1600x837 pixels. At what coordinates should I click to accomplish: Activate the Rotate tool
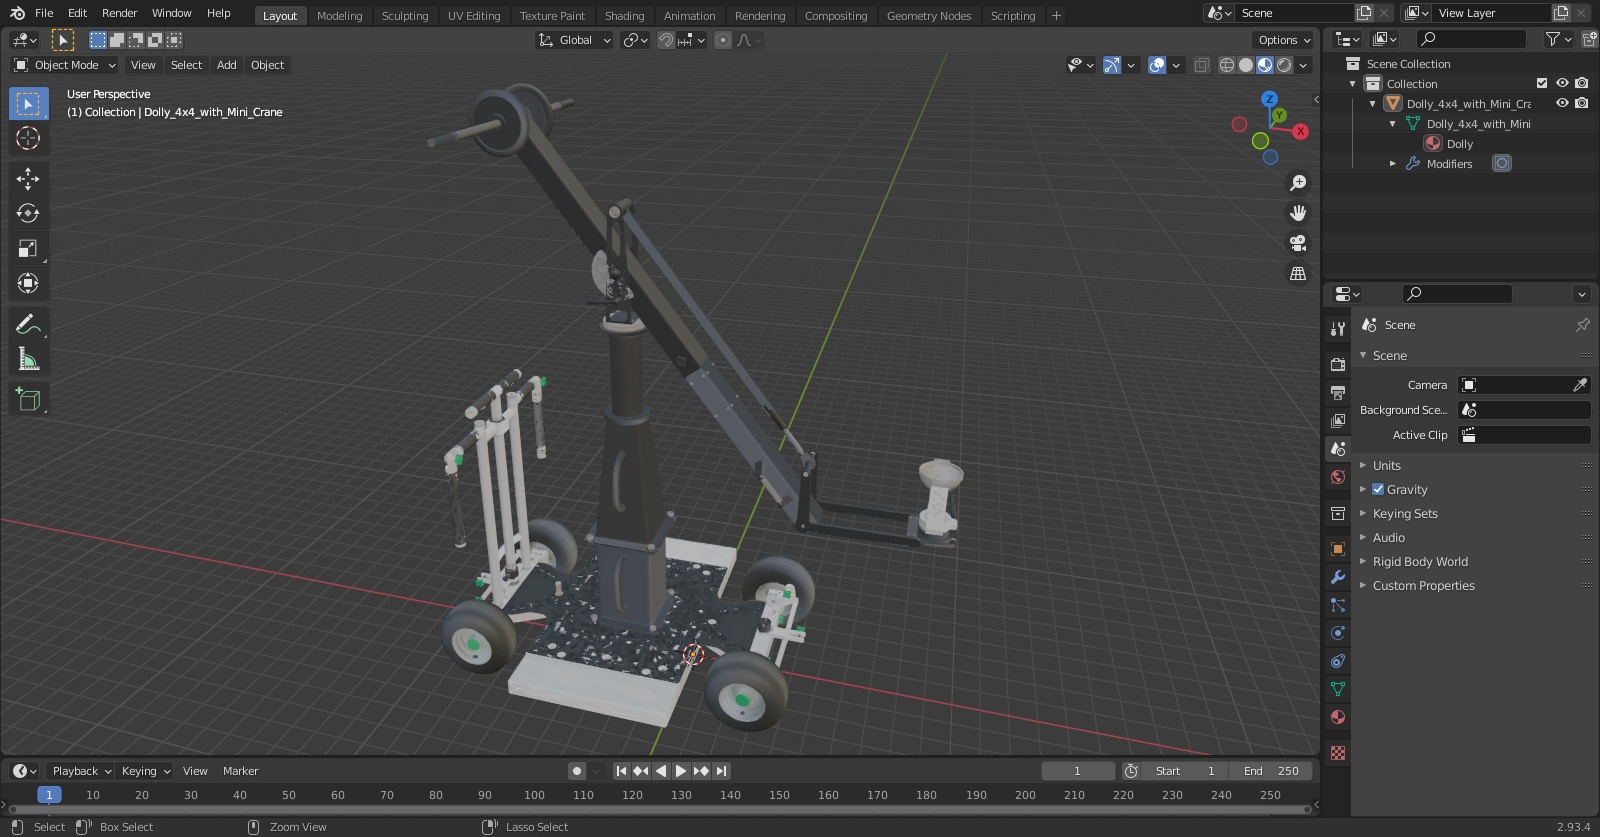pos(28,213)
